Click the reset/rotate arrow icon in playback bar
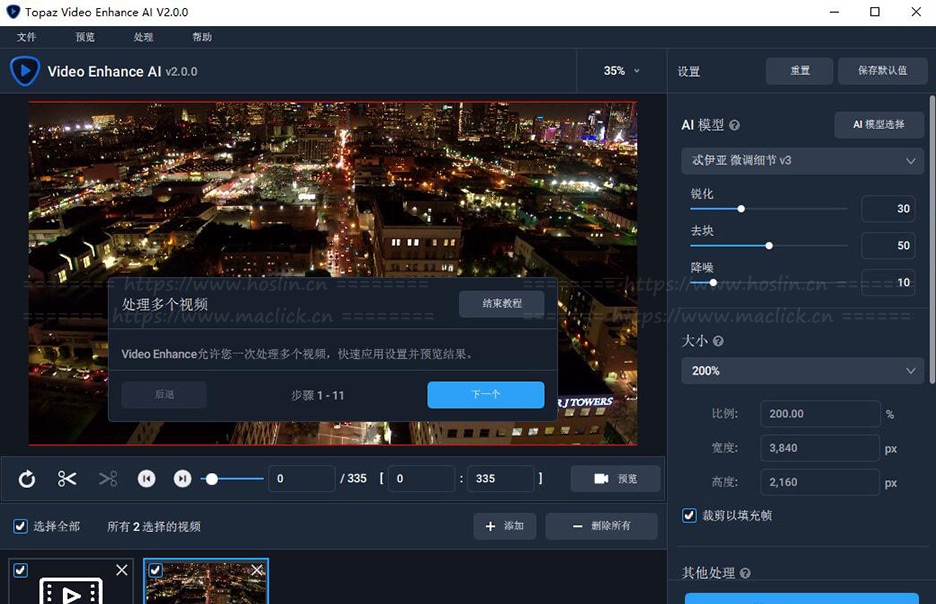 point(27,479)
